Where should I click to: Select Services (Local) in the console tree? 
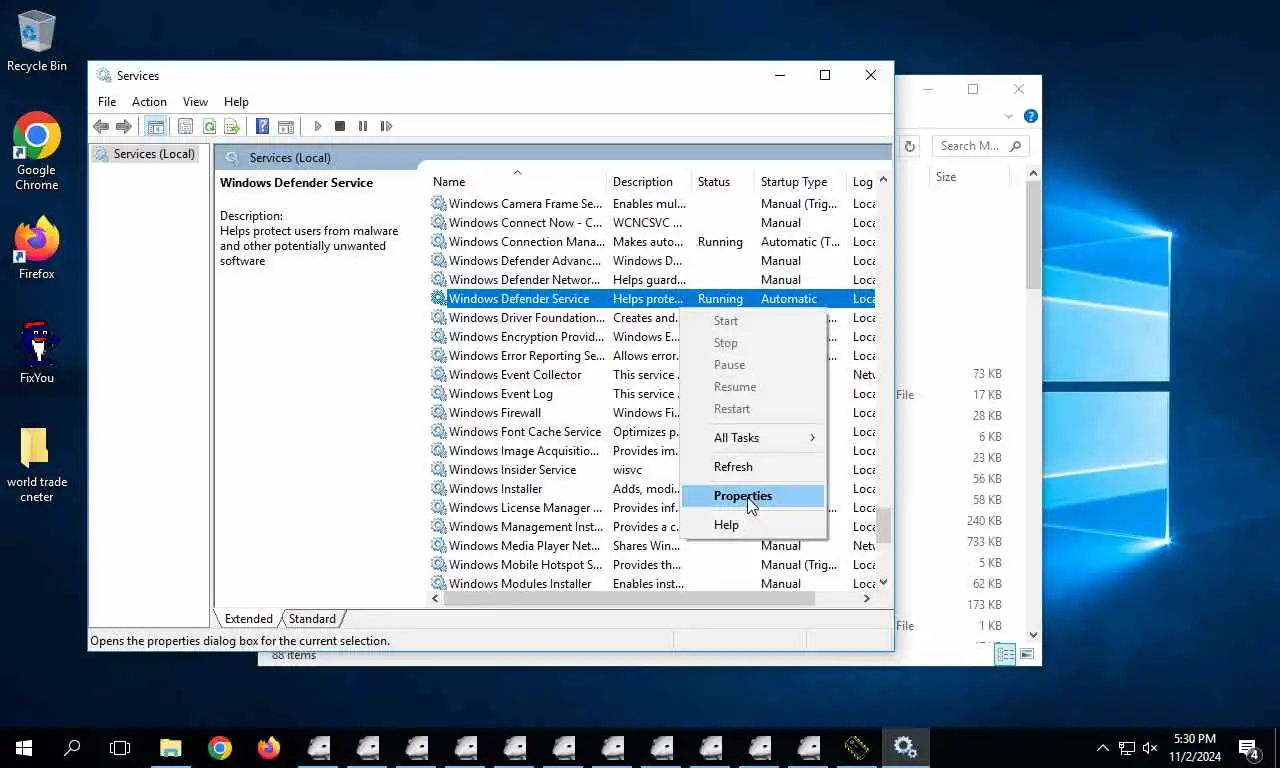point(146,154)
